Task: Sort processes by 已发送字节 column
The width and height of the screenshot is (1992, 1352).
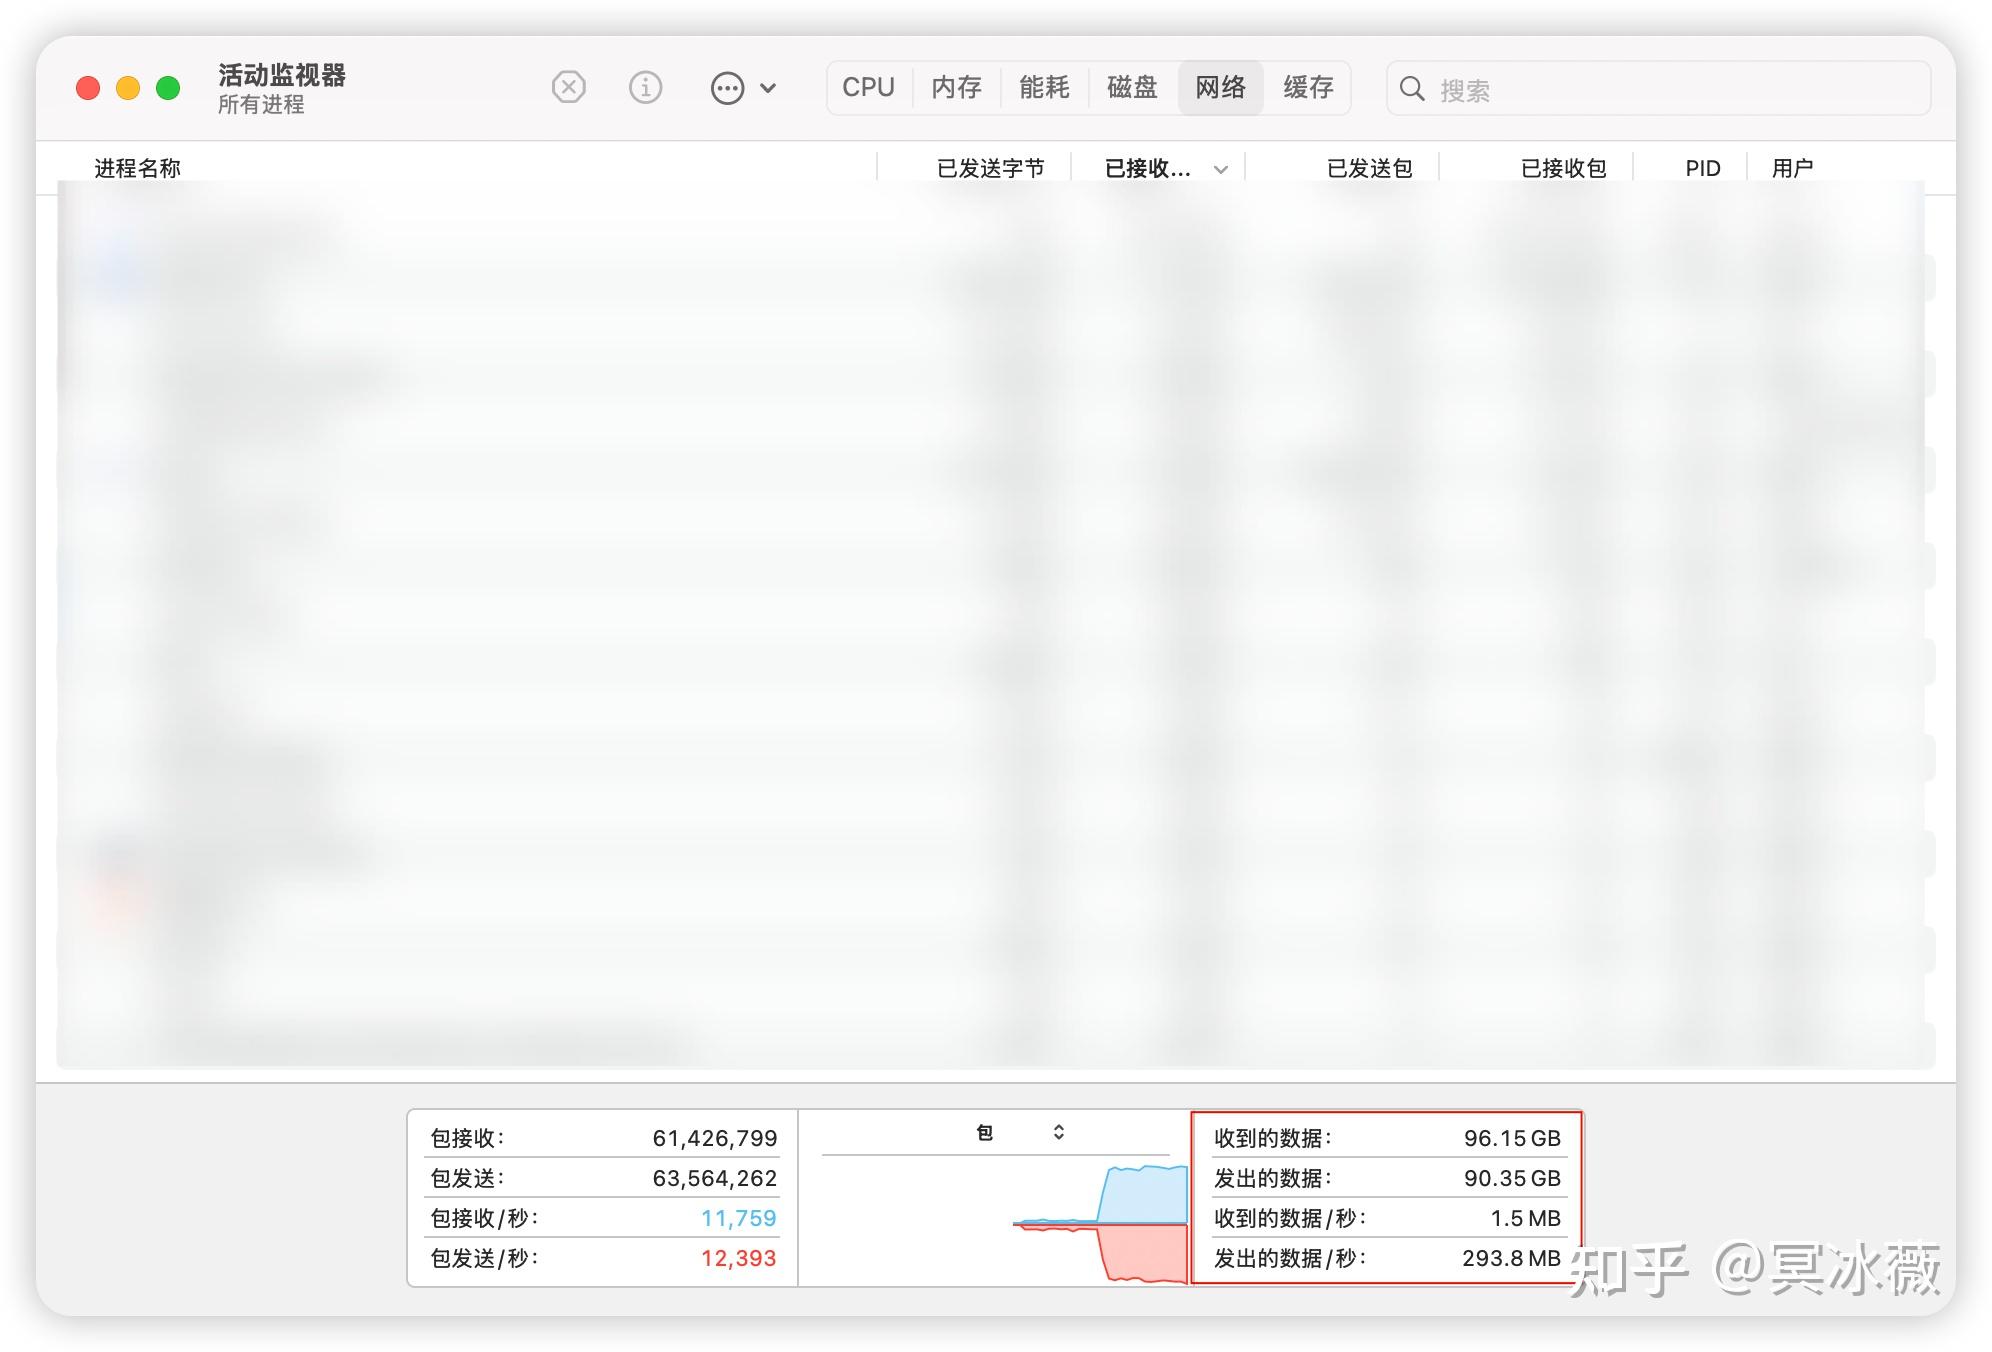Action: [x=991, y=167]
